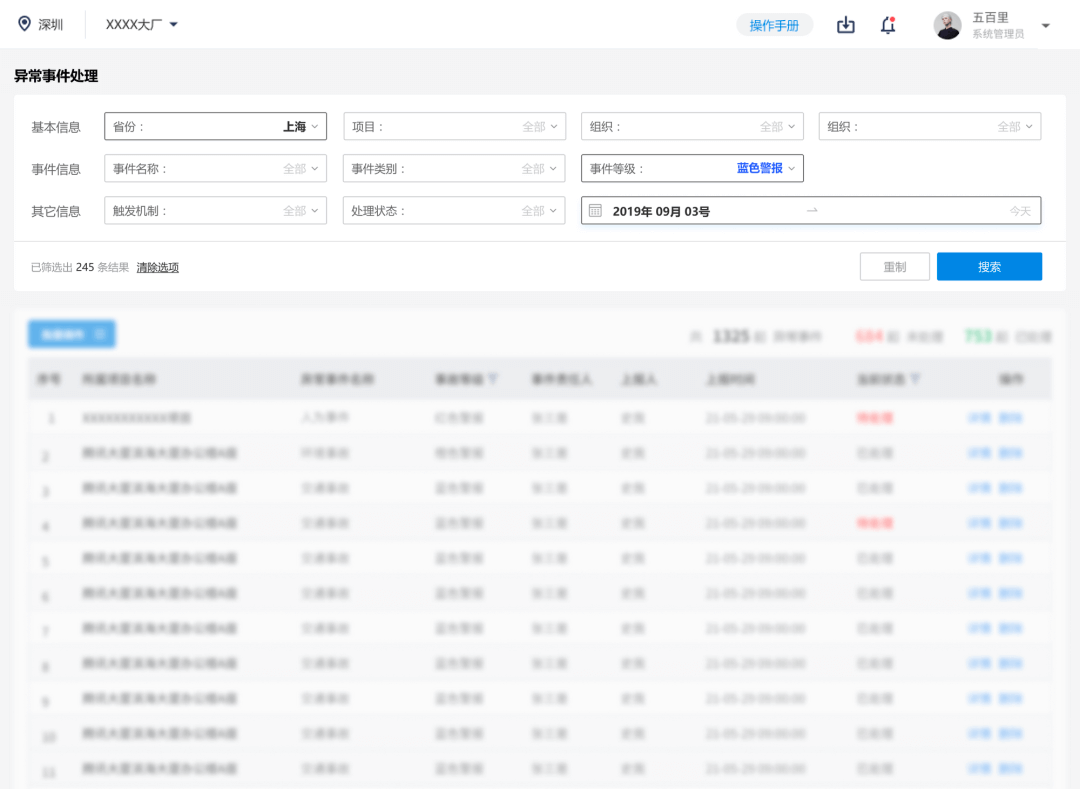Click the 今天 end date field
This screenshot has height=789, width=1080.
[1020, 211]
